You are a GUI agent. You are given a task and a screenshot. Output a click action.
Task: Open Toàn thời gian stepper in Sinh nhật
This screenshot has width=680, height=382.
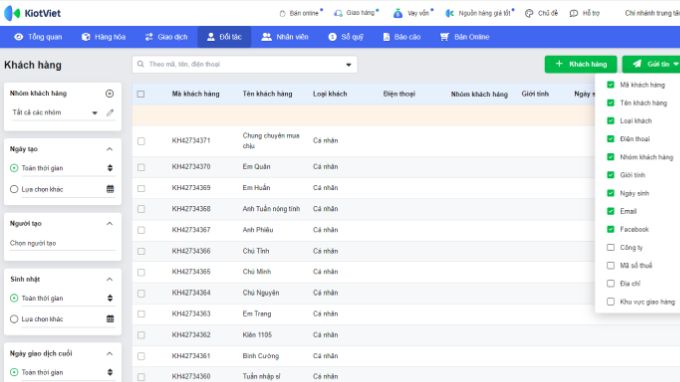click(x=110, y=298)
